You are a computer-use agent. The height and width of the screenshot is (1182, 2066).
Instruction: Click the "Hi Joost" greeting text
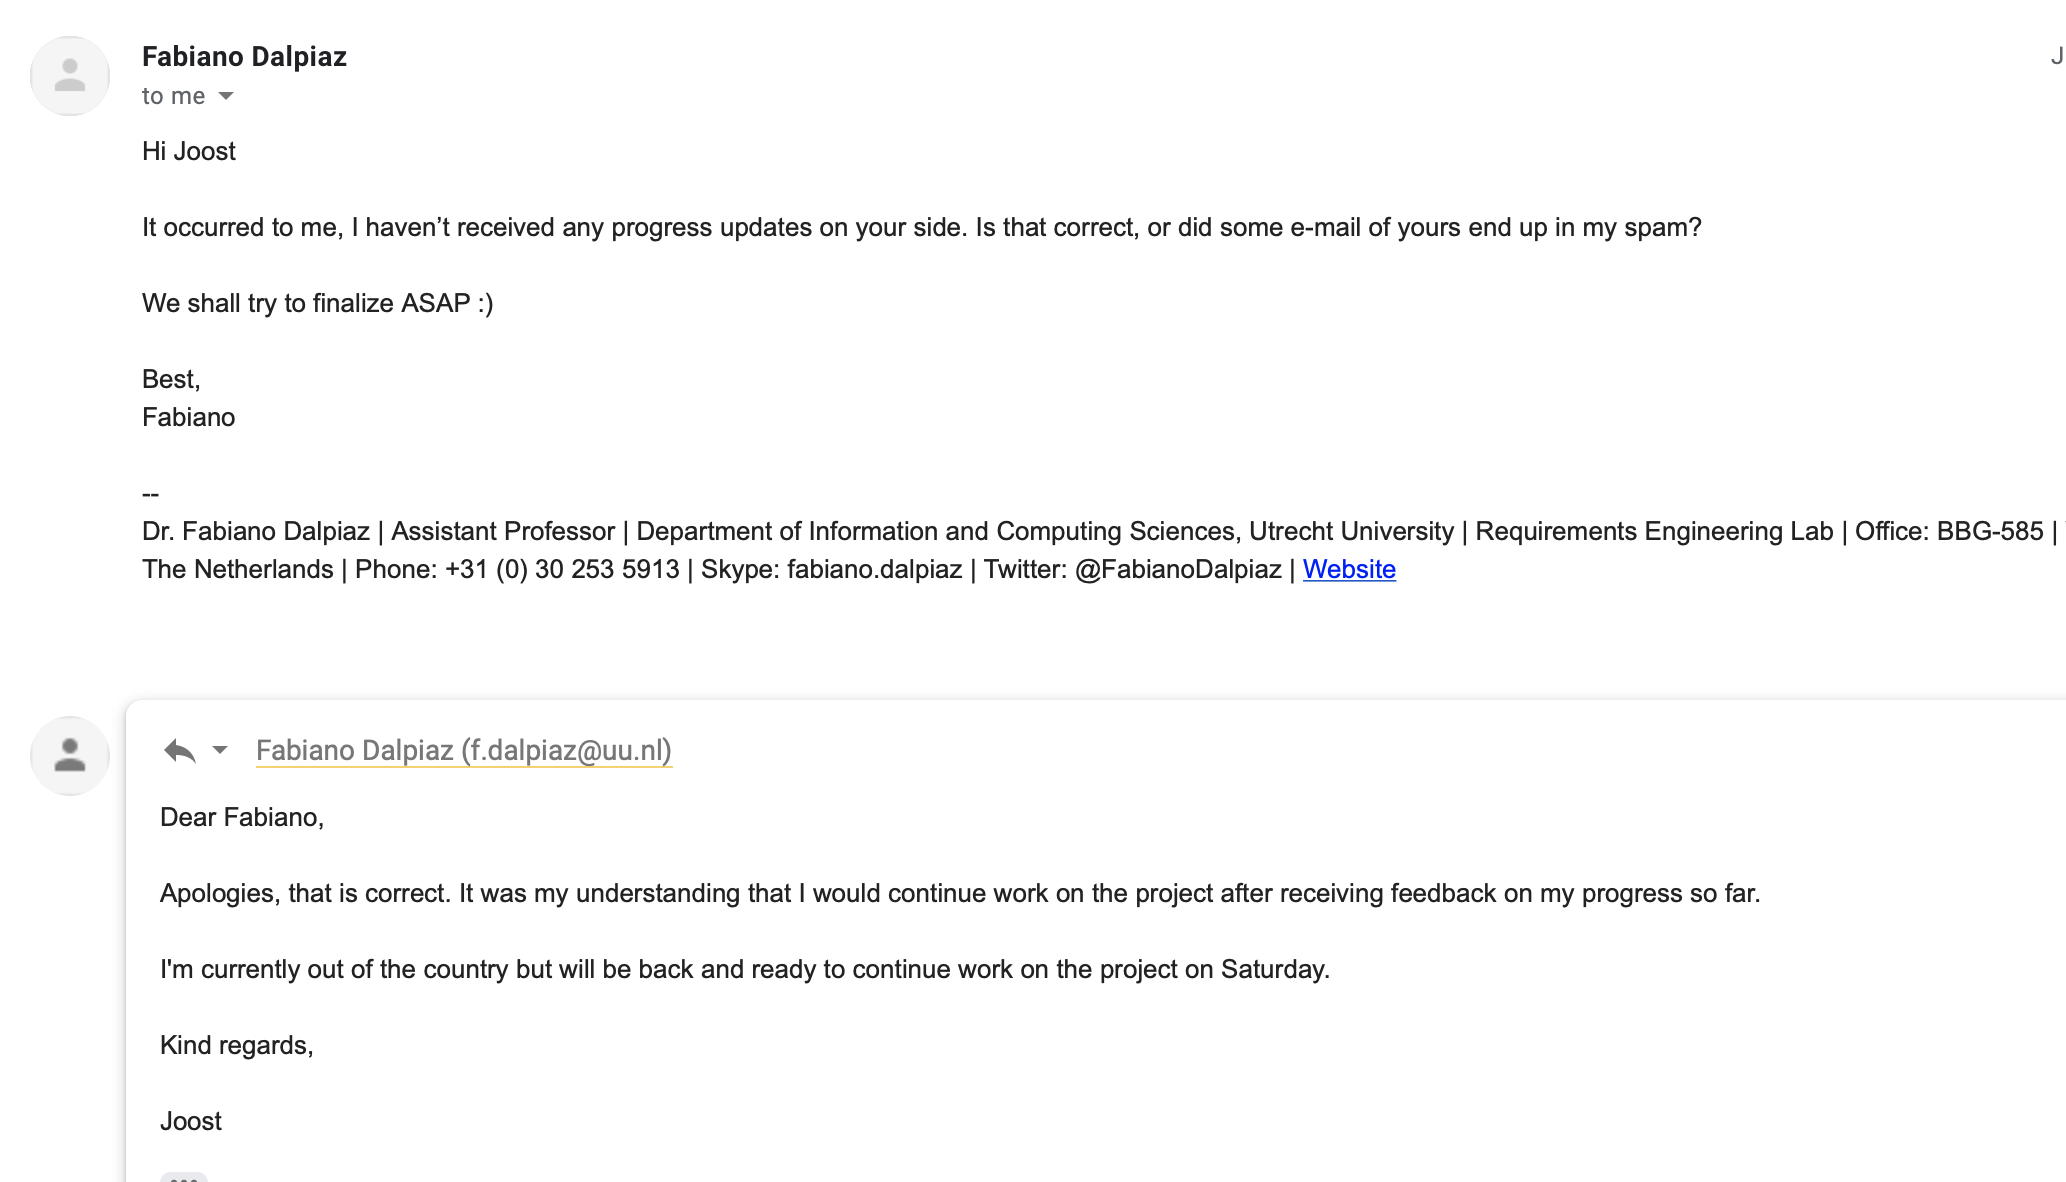point(189,151)
